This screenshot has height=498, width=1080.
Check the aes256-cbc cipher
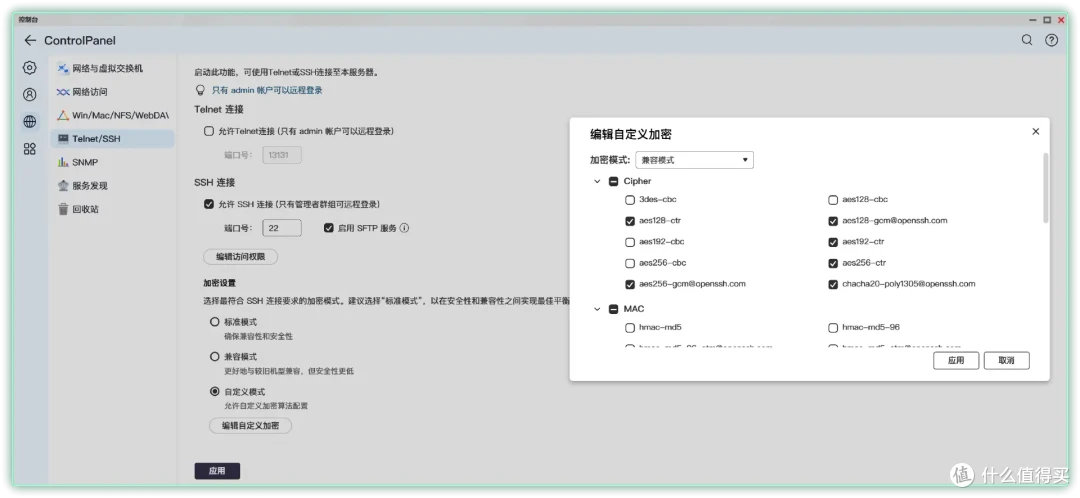[630, 263]
